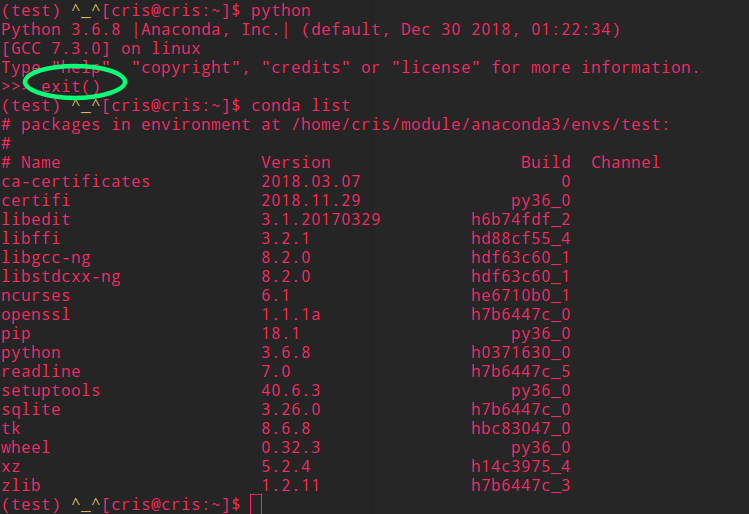Click the 'conda list' command text
This screenshot has width=749, height=514.
coord(300,105)
